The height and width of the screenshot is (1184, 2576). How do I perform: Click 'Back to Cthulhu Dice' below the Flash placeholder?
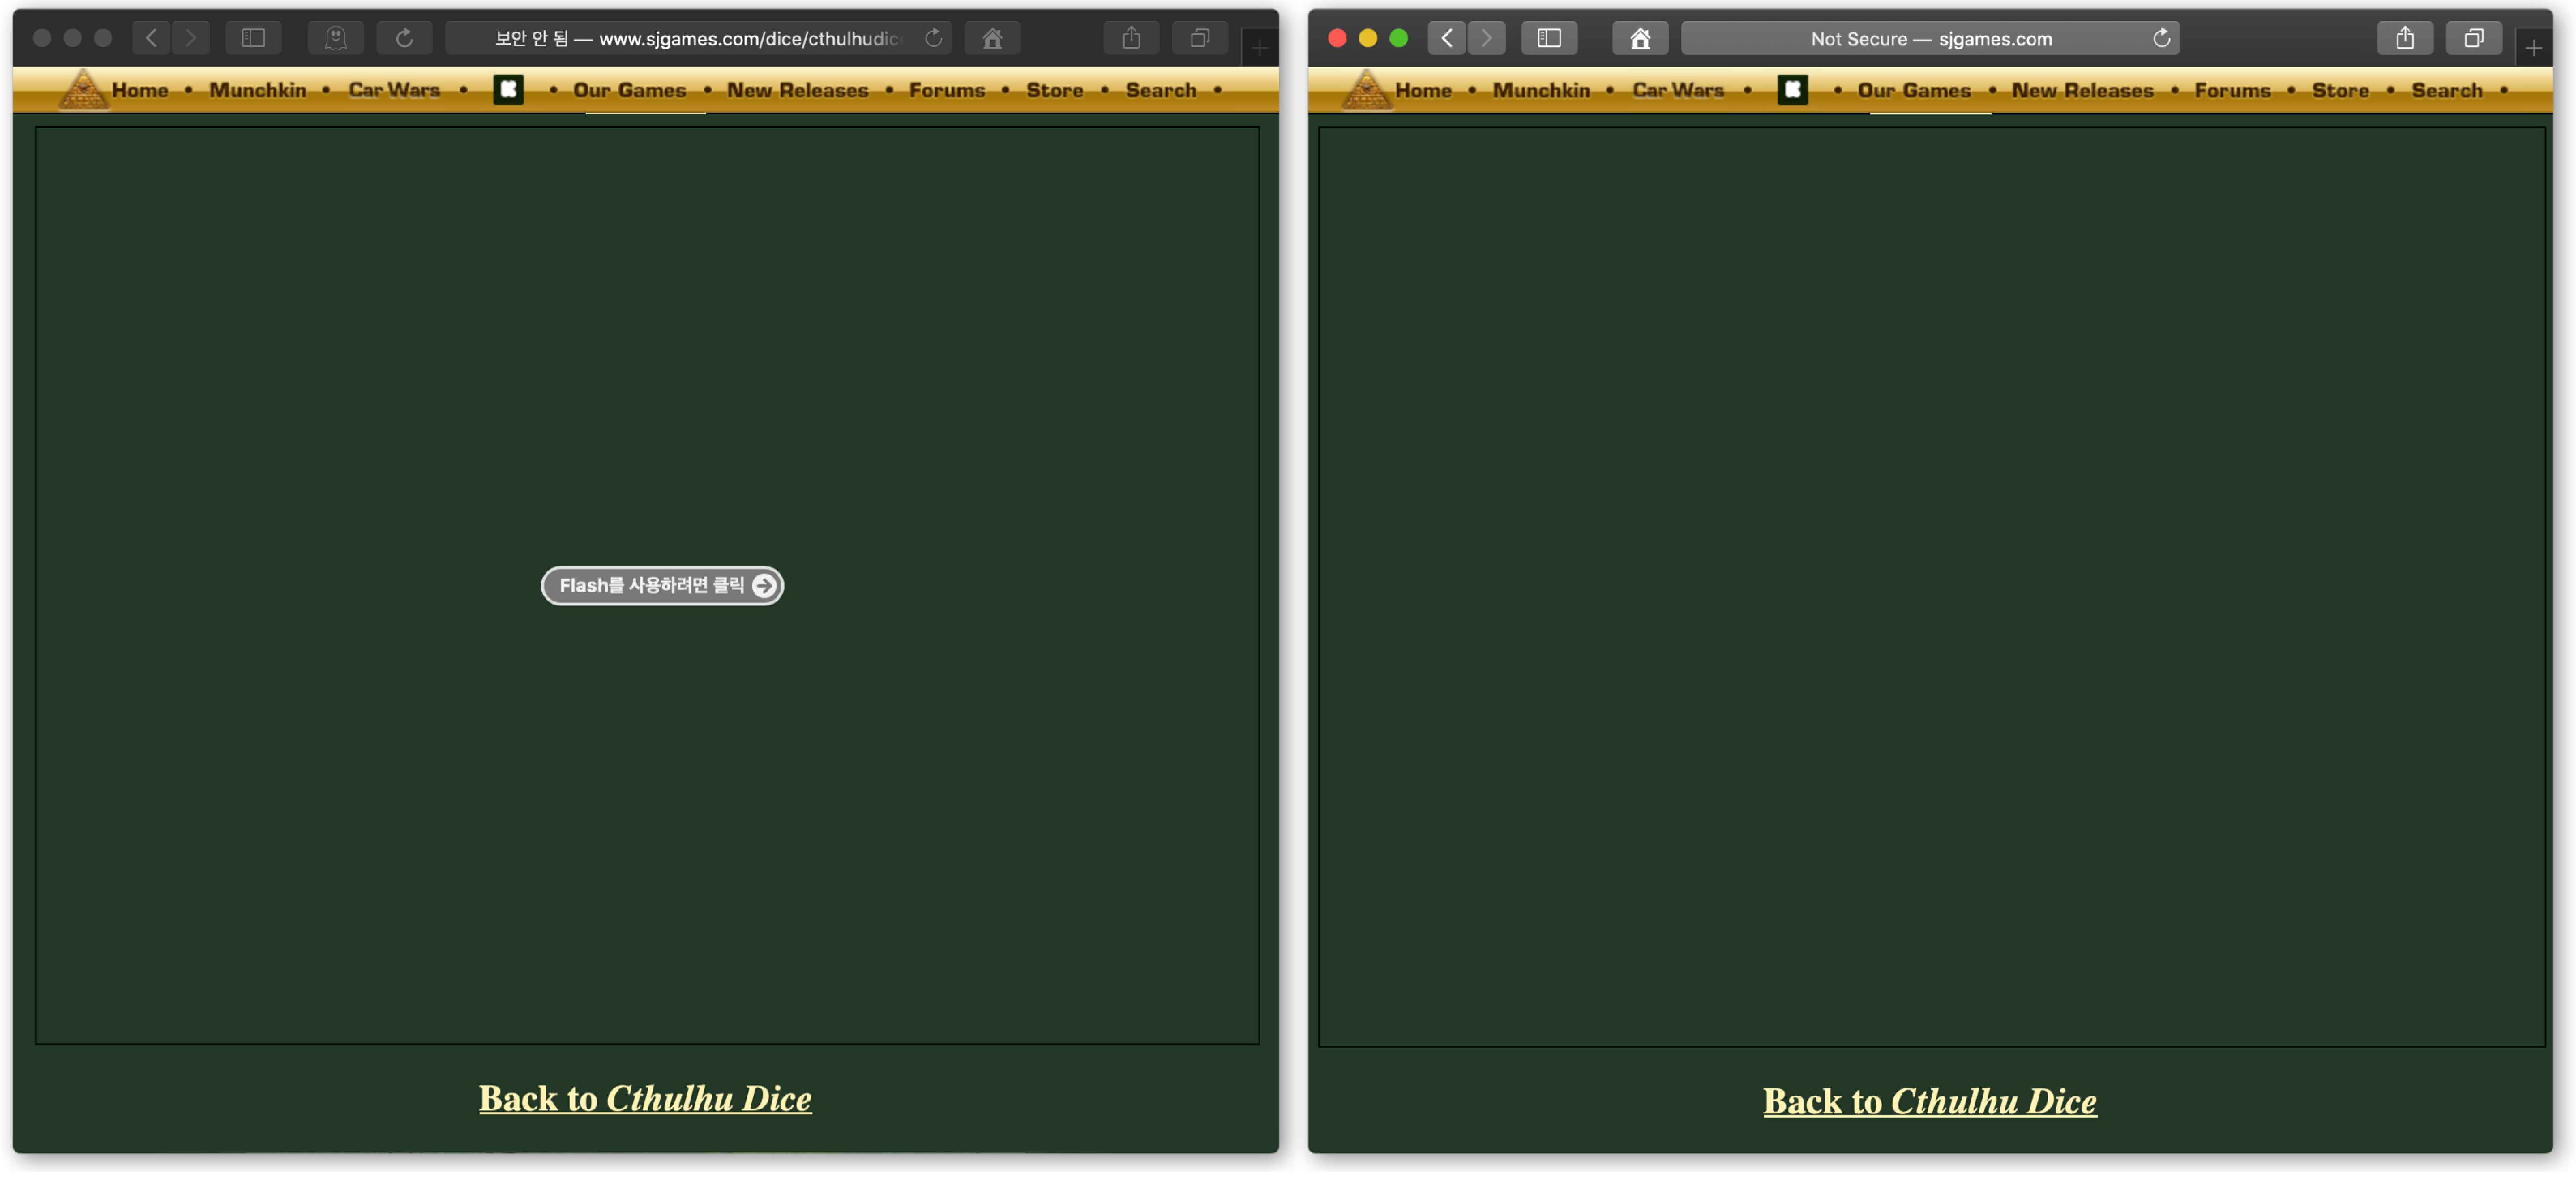pos(645,1098)
